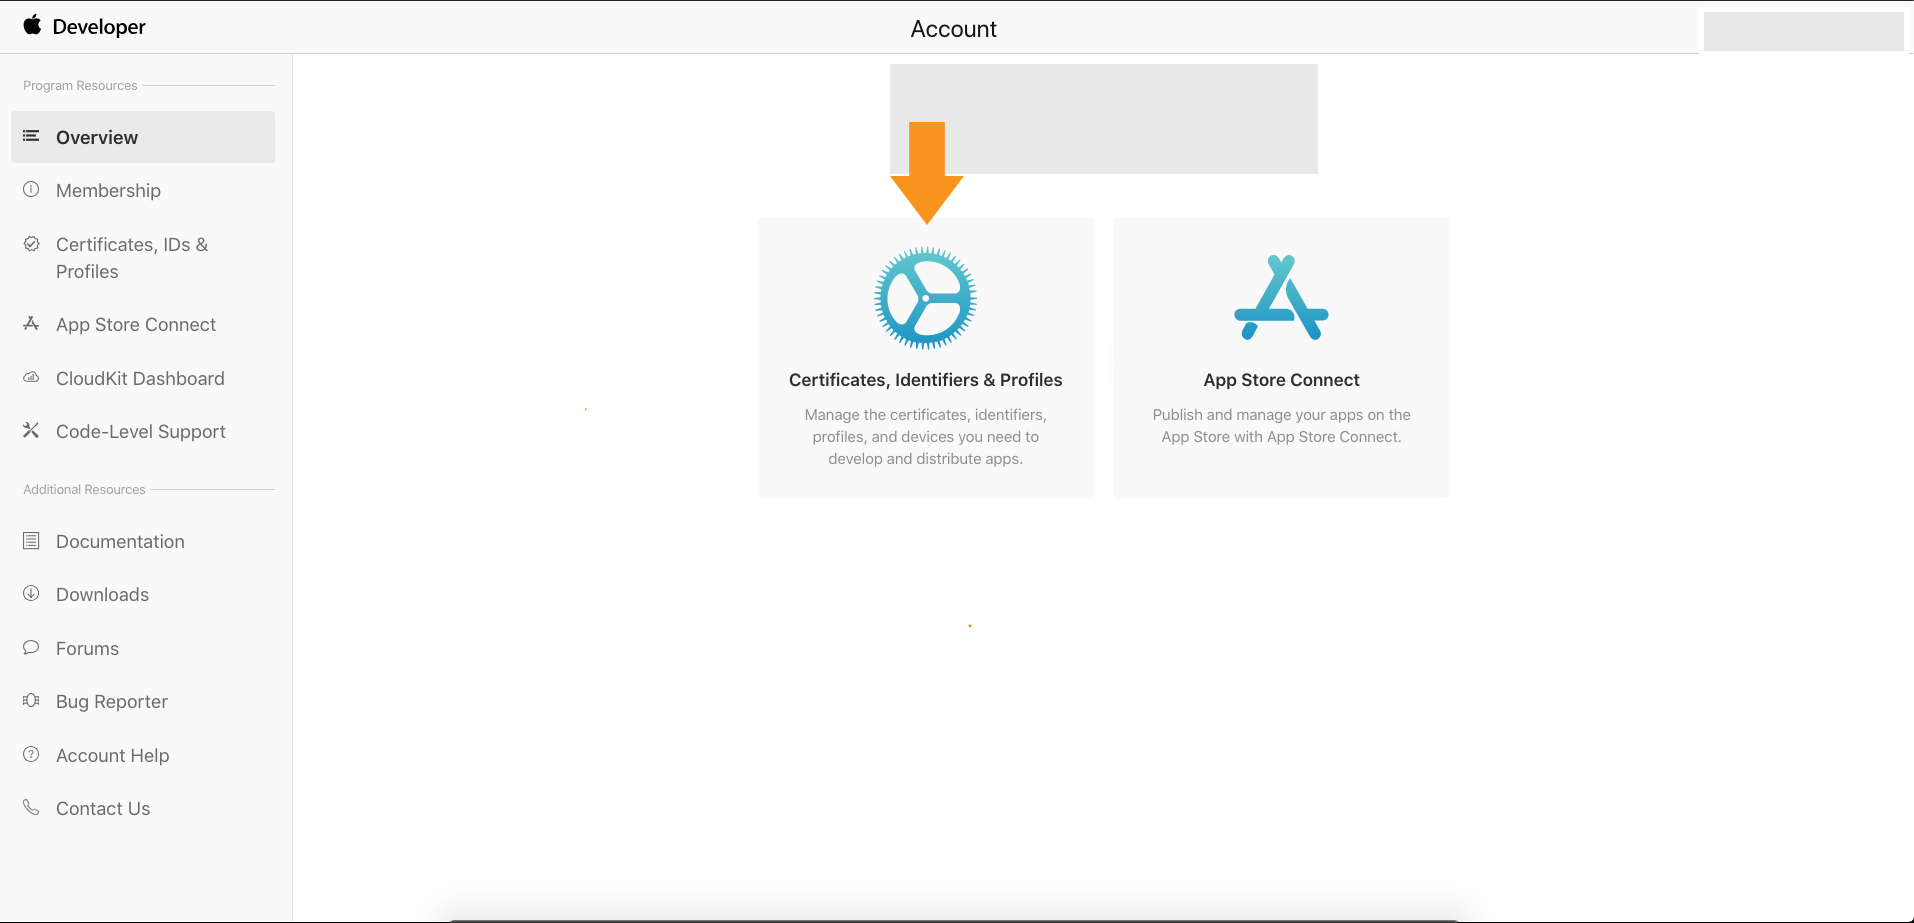
Task: Click the Downloads arrow icon
Action: point(31,593)
